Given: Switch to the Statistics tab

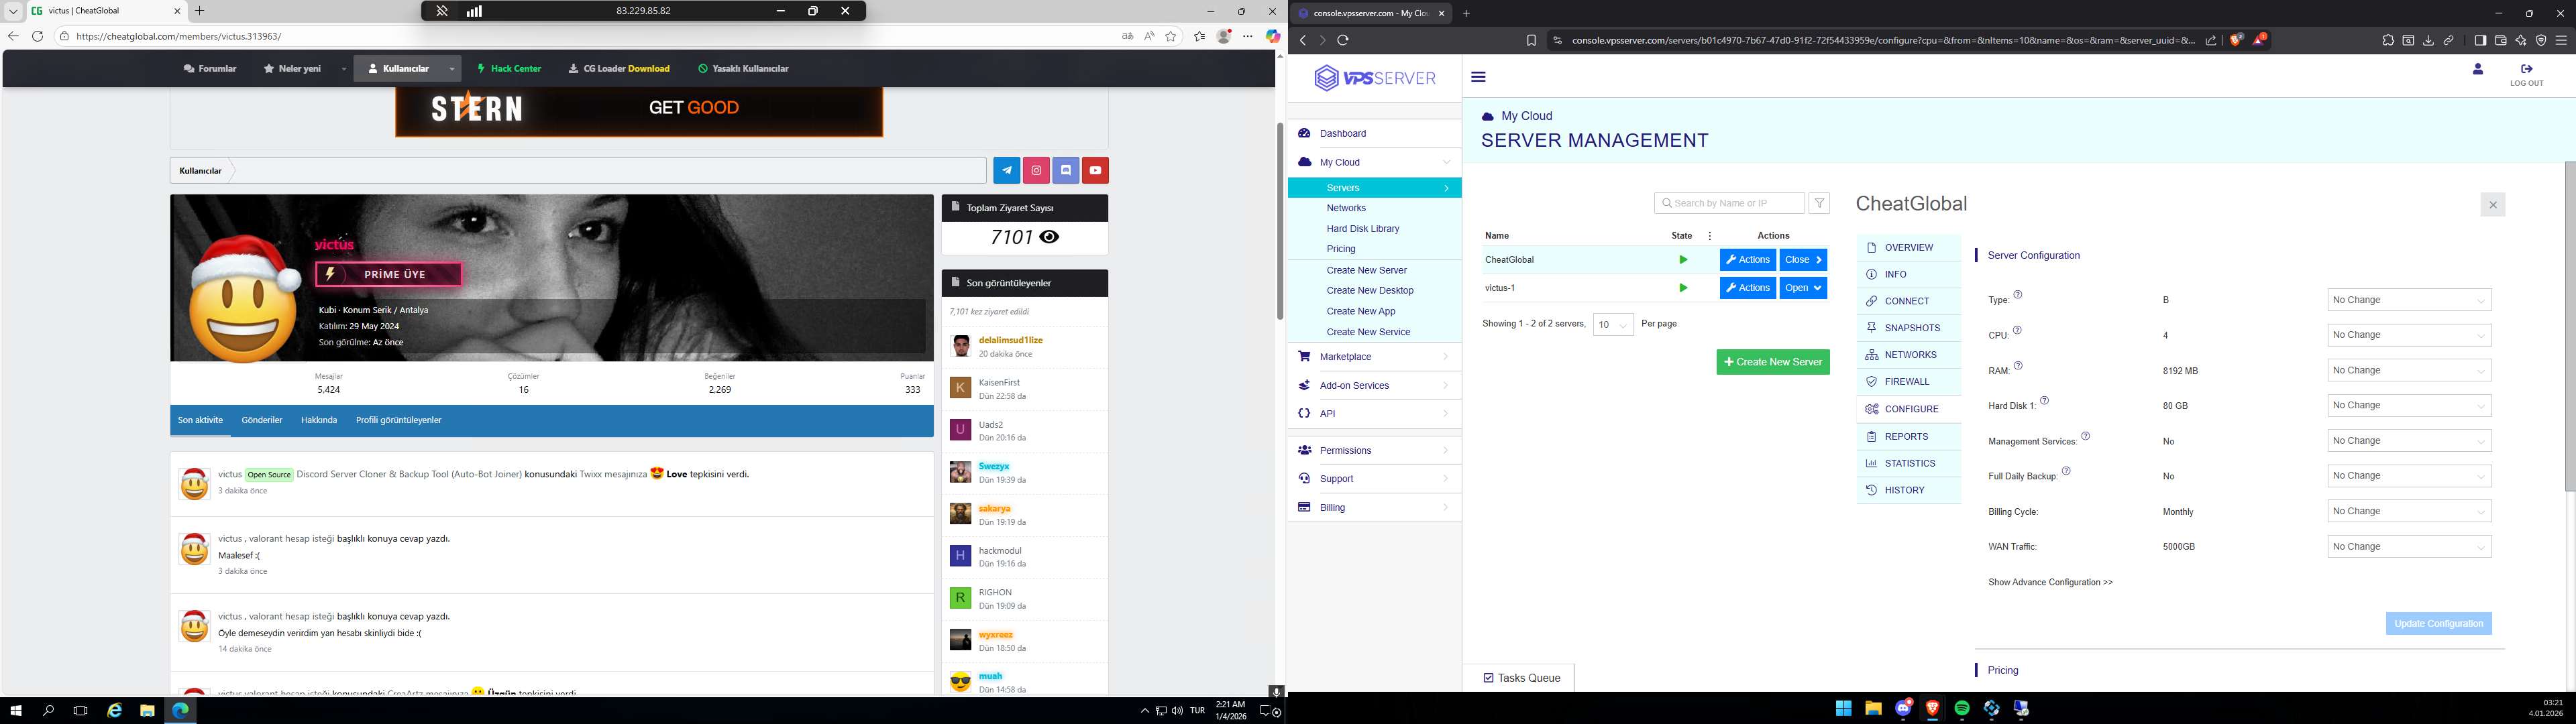Looking at the screenshot, I should pyautogui.click(x=1909, y=463).
